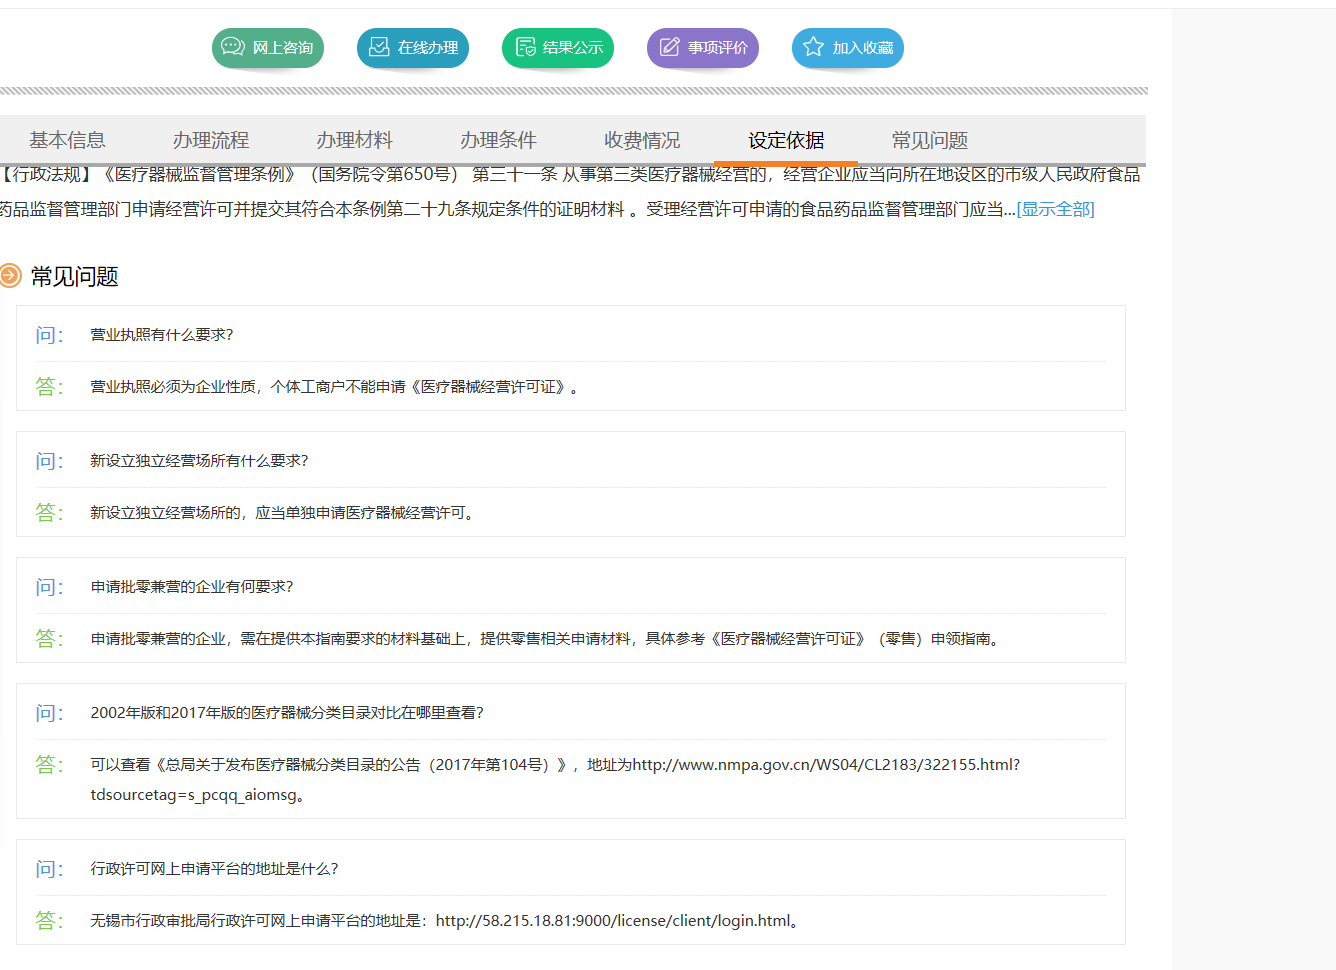Click the orange arrow icon beside 常见问题 heading
Screen dimensions: 1336x970
[x=10, y=275]
